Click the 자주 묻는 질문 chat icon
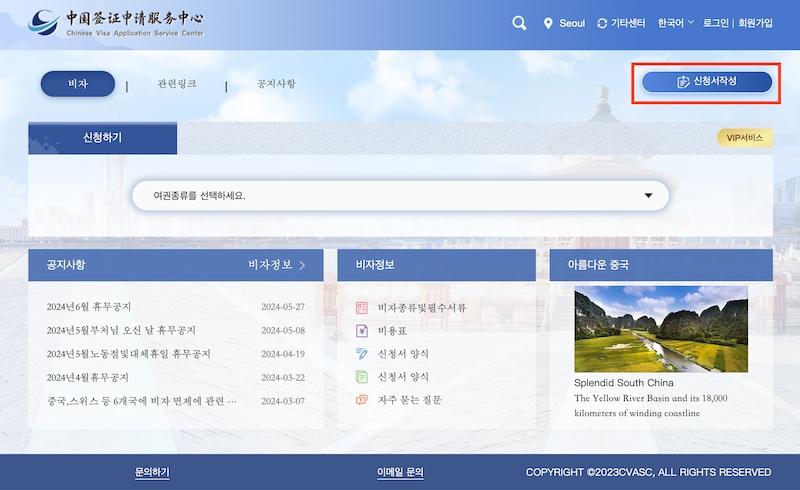 tap(362, 400)
